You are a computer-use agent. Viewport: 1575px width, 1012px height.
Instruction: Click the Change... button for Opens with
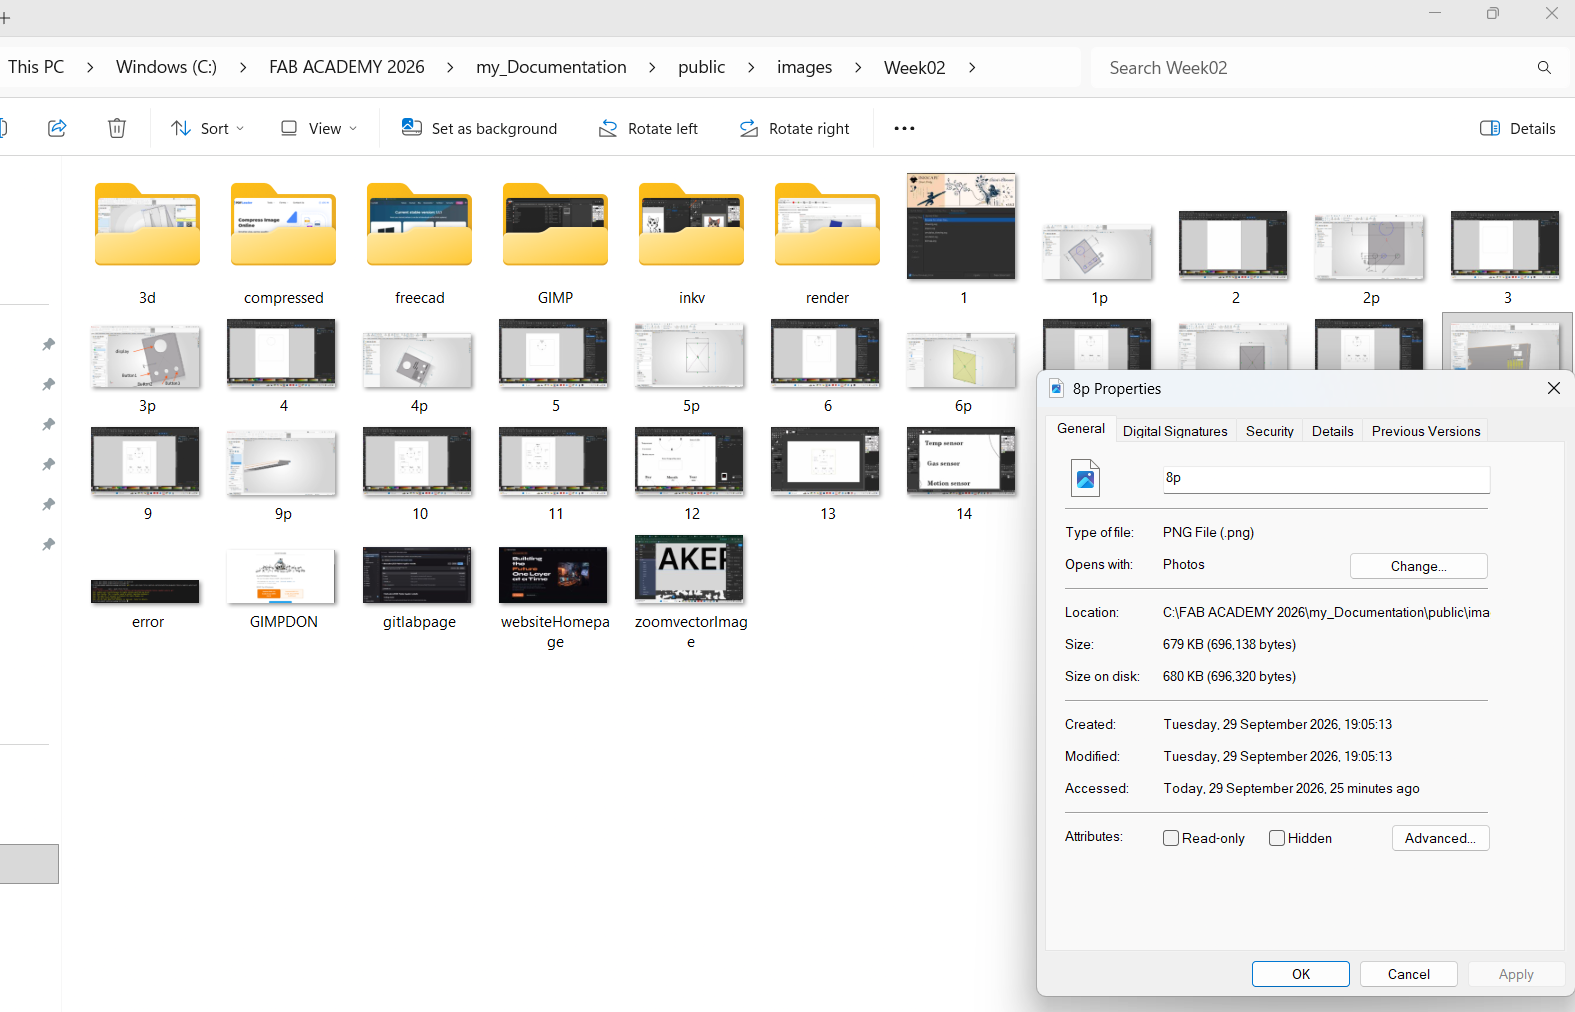coord(1418,566)
